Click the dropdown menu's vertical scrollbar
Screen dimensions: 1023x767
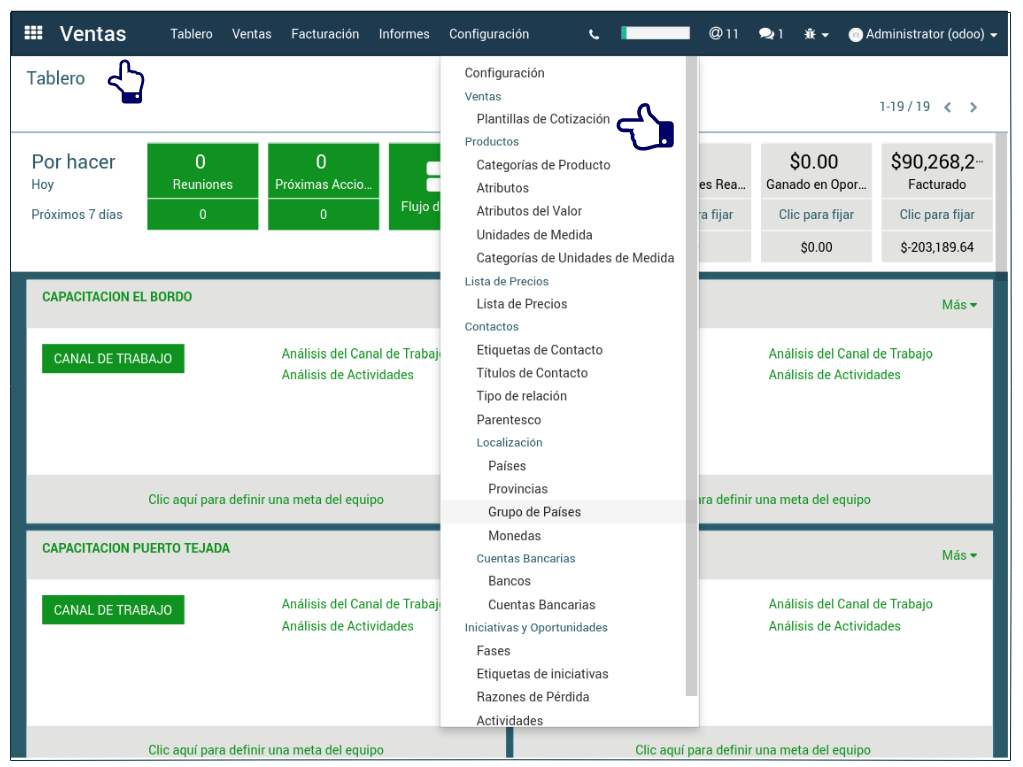pos(691,380)
